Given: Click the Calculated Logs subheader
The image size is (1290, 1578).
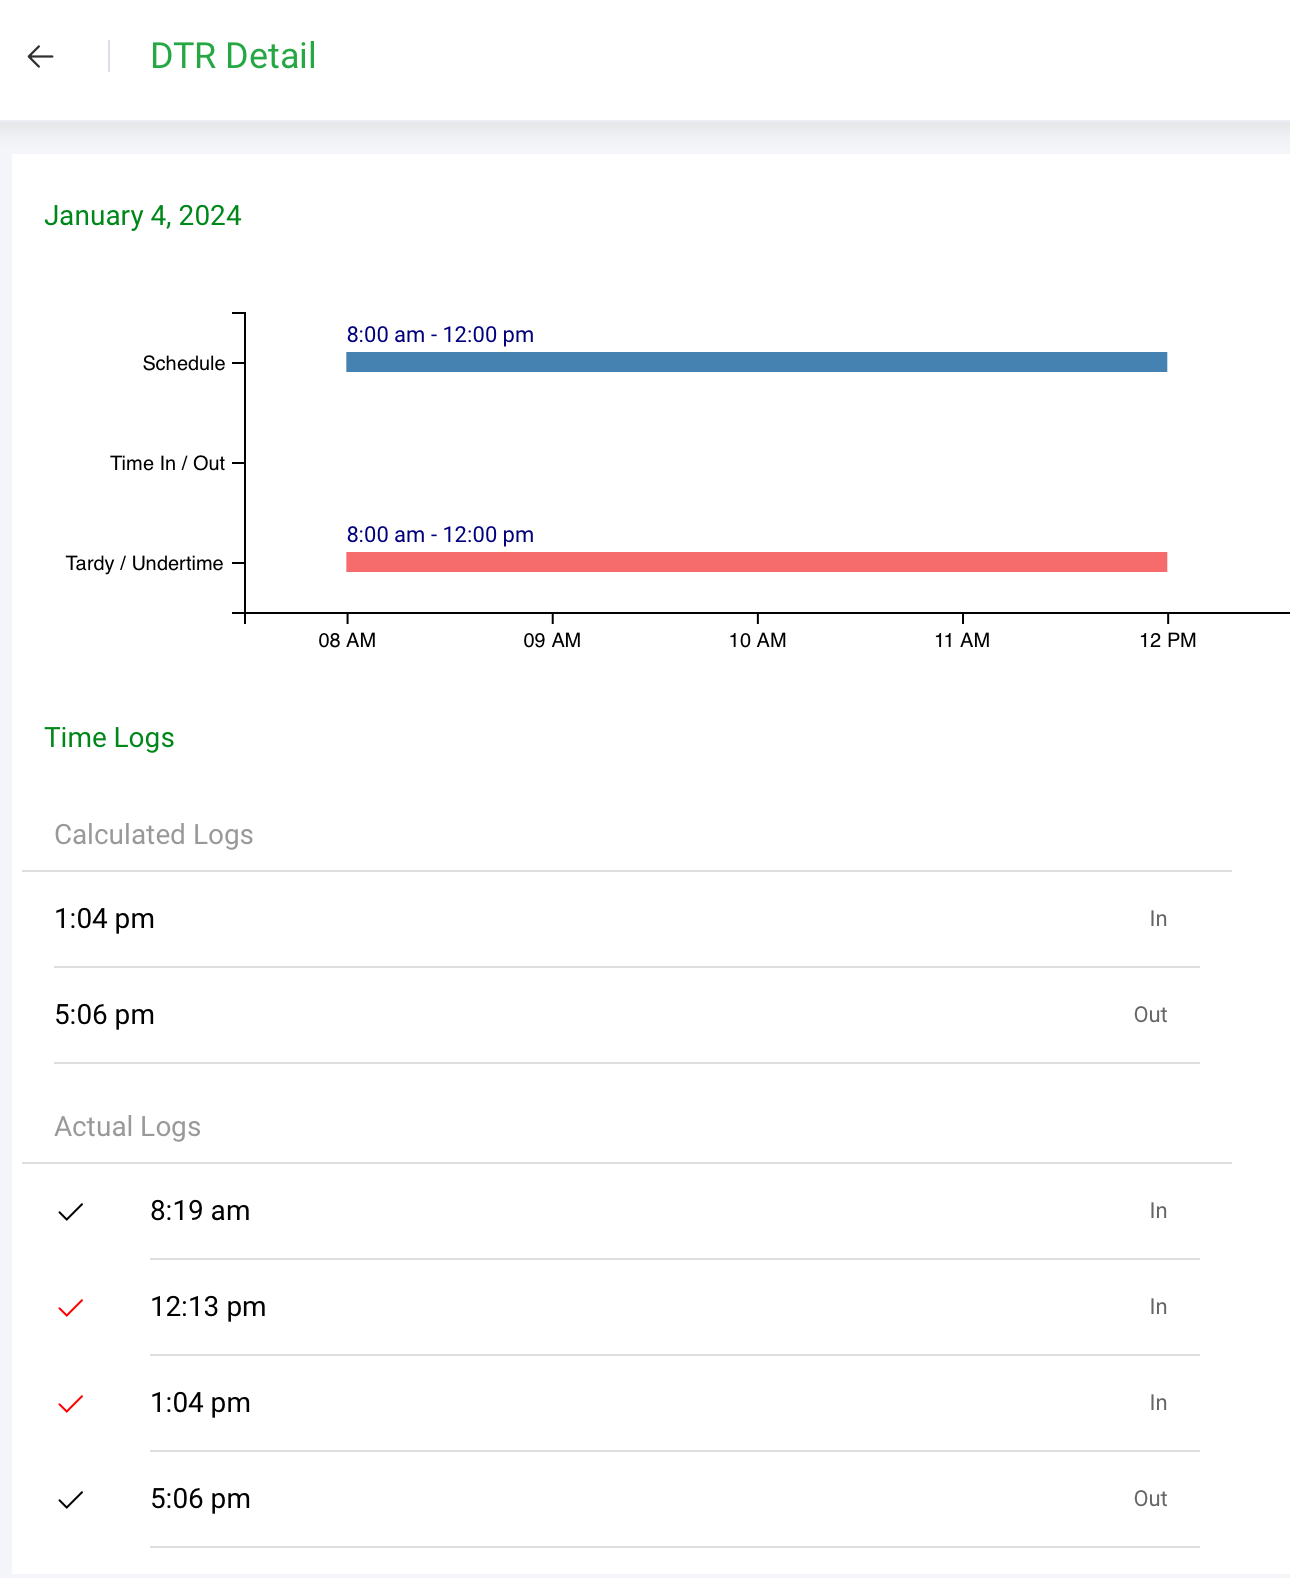Looking at the screenshot, I should pyautogui.click(x=154, y=835).
